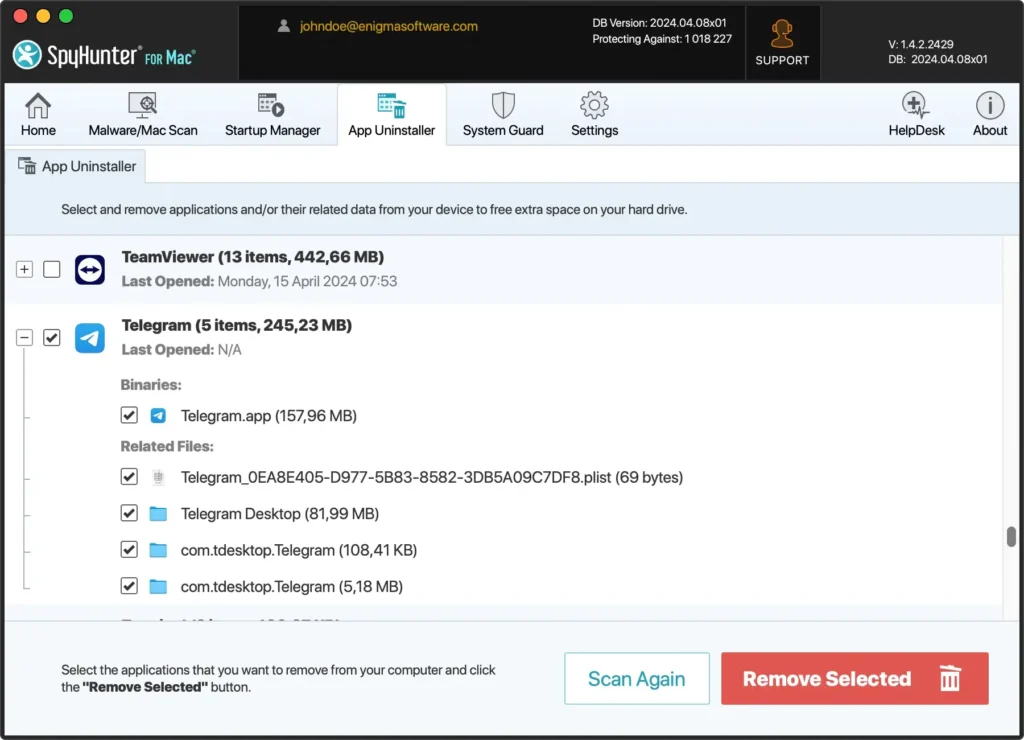Click the Scan Again button
This screenshot has width=1024, height=740.
pyautogui.click(x=637, y=679)
